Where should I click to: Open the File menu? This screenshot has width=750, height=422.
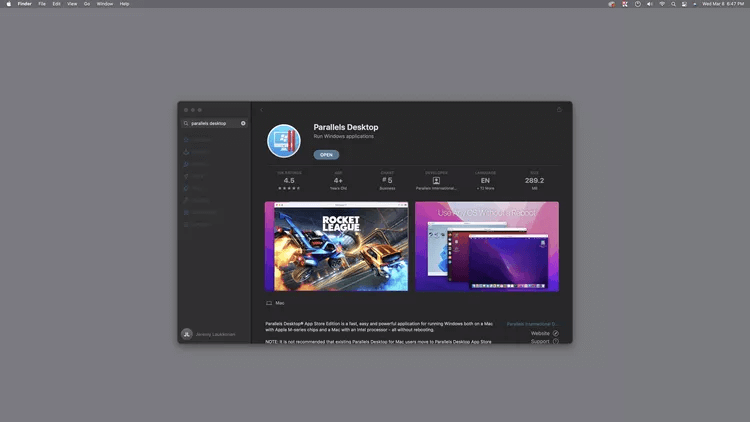click(x=42, y=4)
